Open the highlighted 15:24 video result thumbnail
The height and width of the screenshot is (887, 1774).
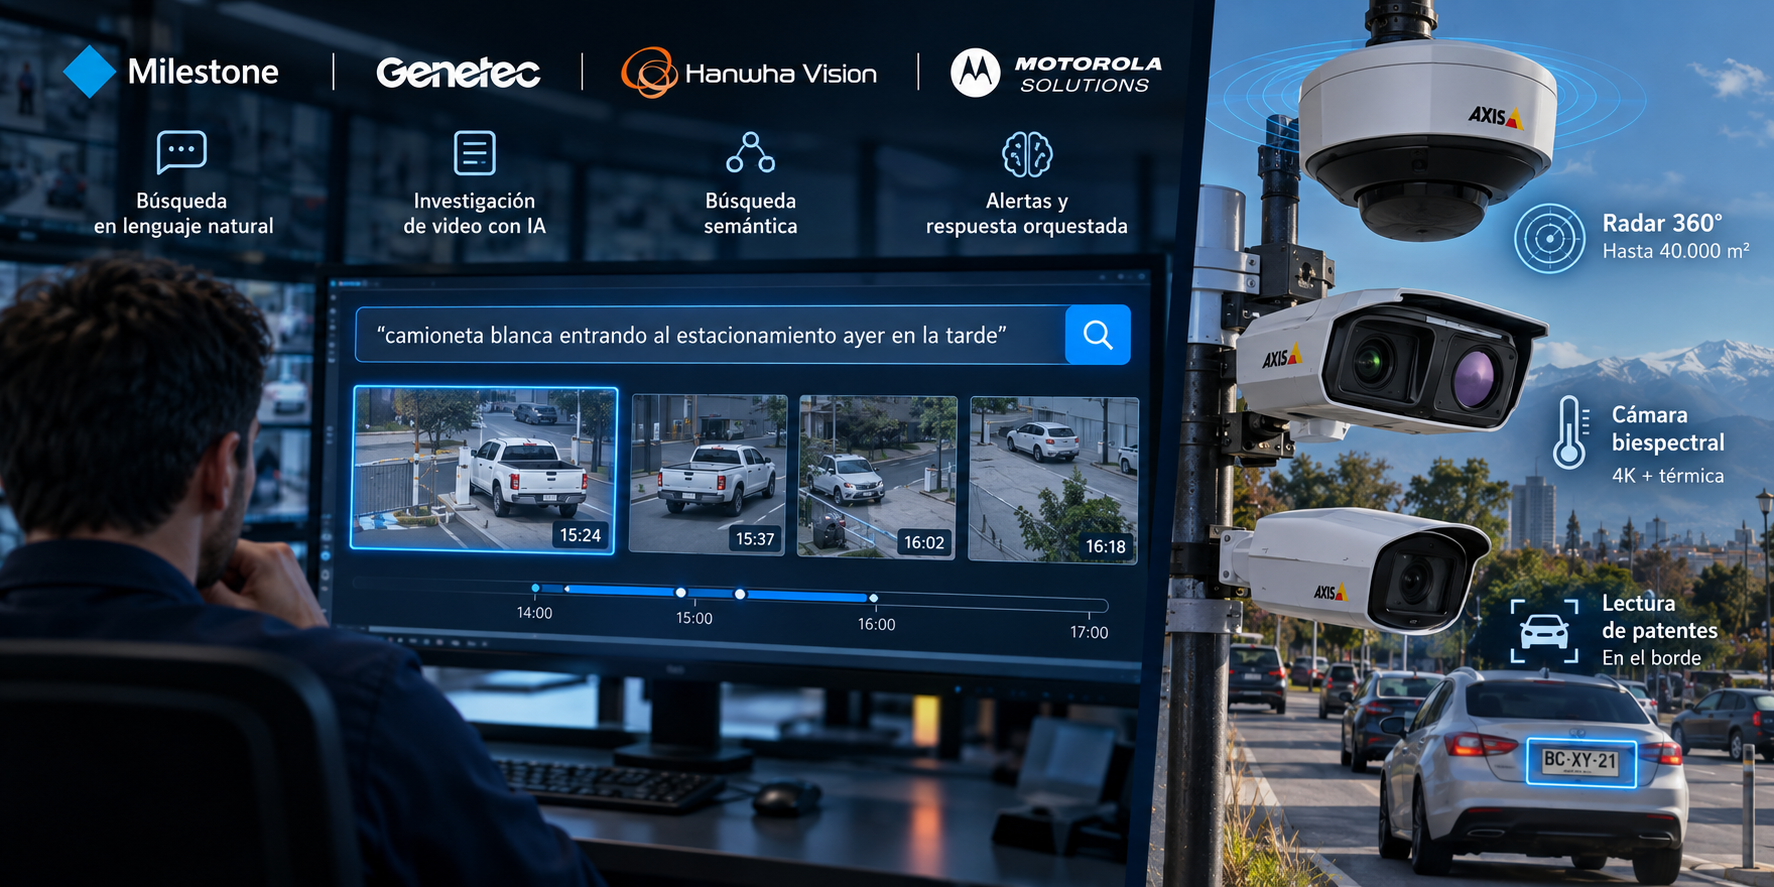[484, 468]
